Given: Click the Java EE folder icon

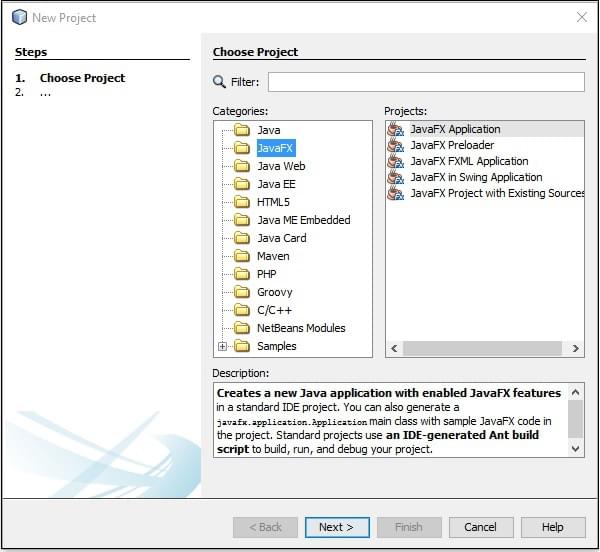Looking at the screenshot, I should (242, 184).
